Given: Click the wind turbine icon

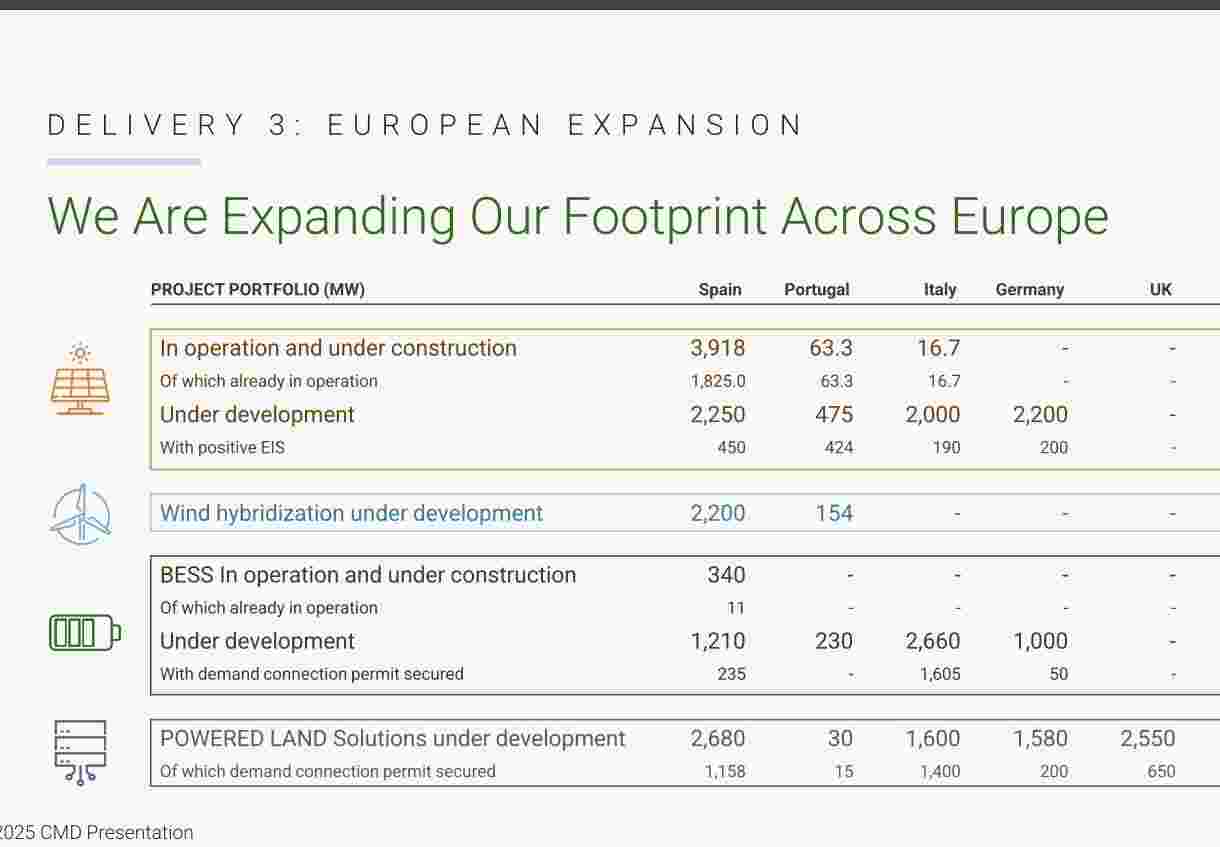Looking at the screenshot, I should click(81, 514).
